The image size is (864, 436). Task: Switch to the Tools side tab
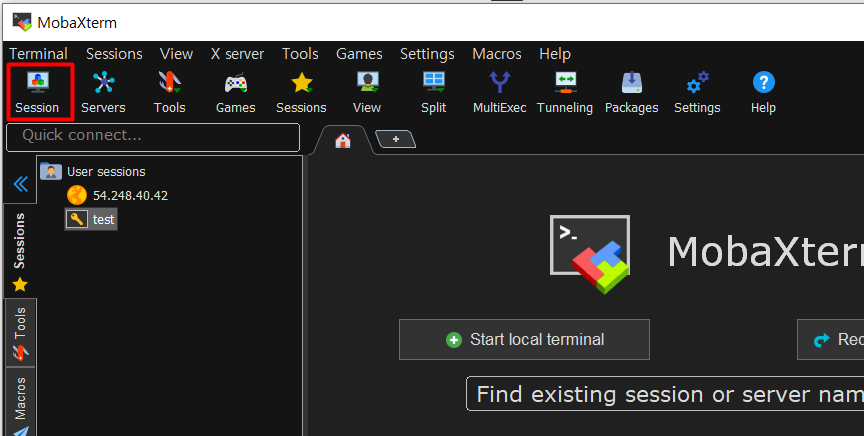pos(20,332)
